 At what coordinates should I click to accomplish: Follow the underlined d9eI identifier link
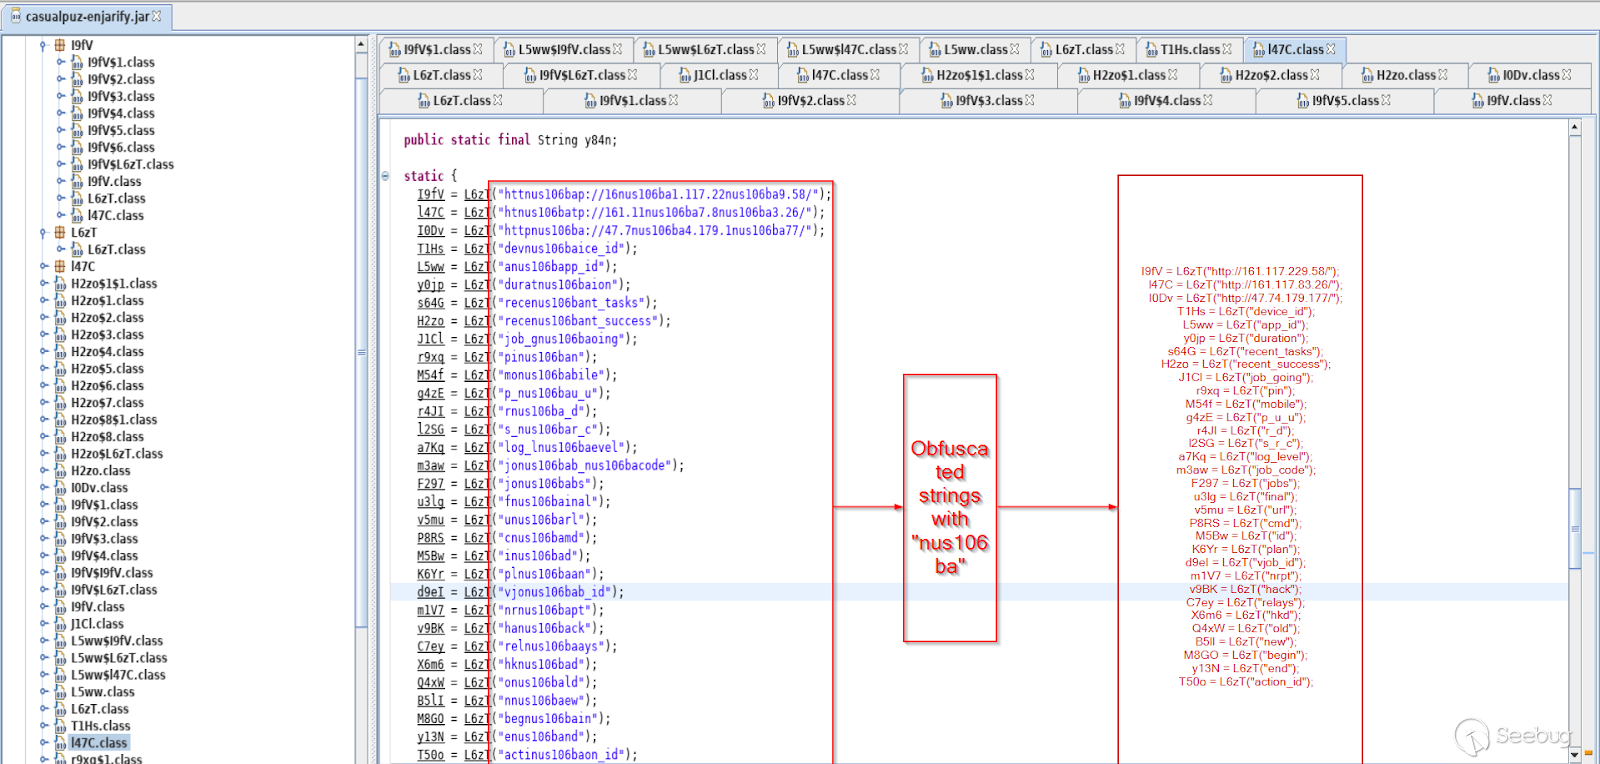click(430, 592)
